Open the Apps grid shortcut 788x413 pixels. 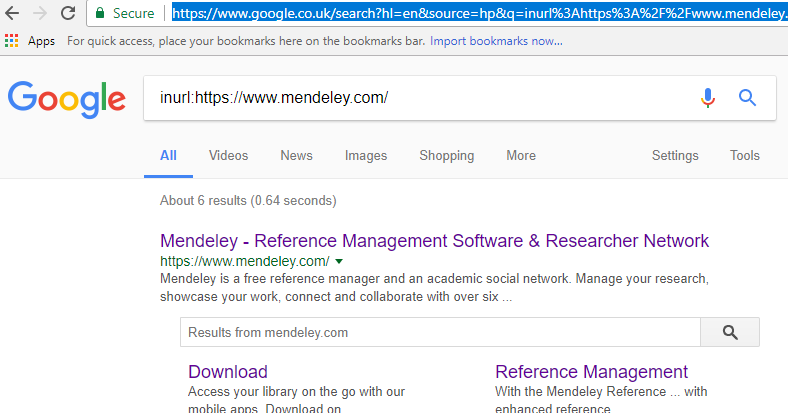12,41
